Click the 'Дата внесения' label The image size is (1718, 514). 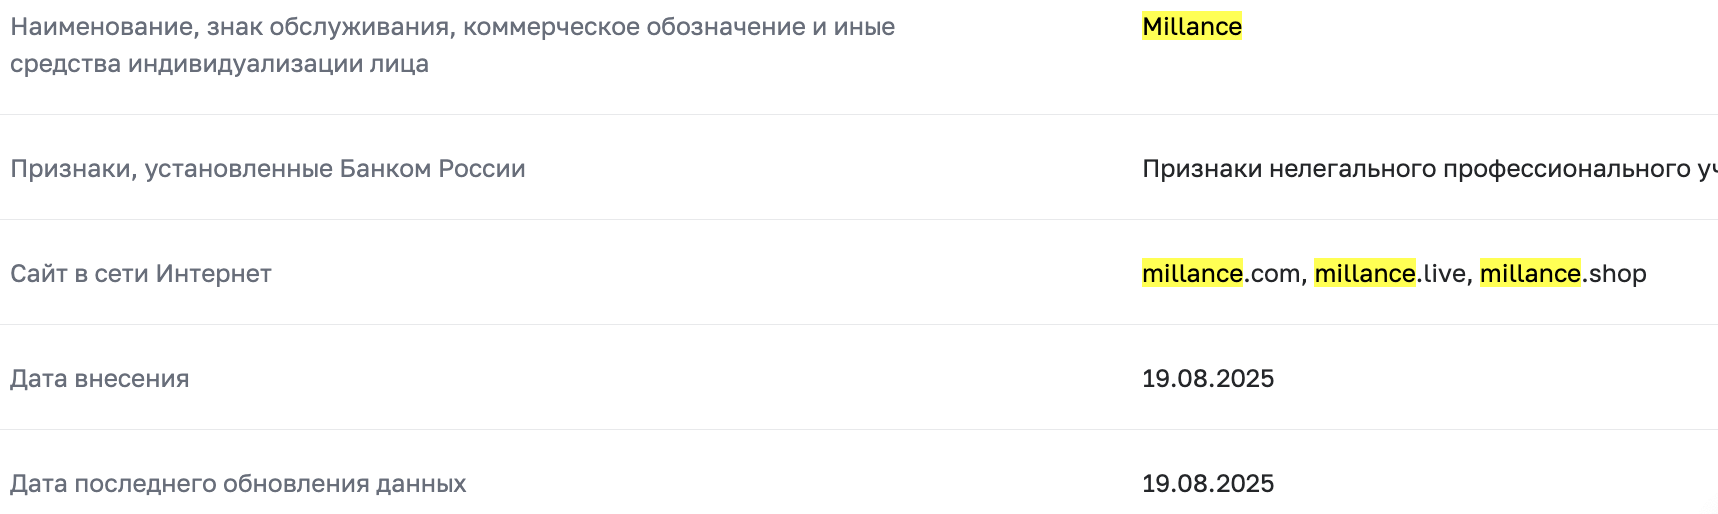pos(99,379)
